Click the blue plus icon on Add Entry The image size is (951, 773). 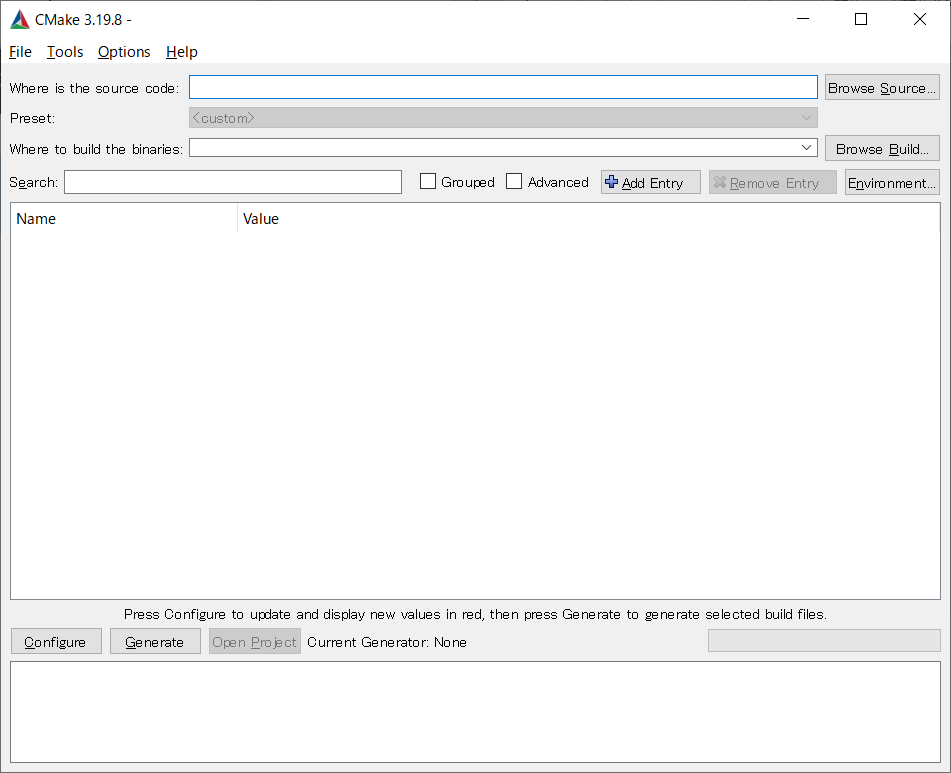click(x=611, y=182)
